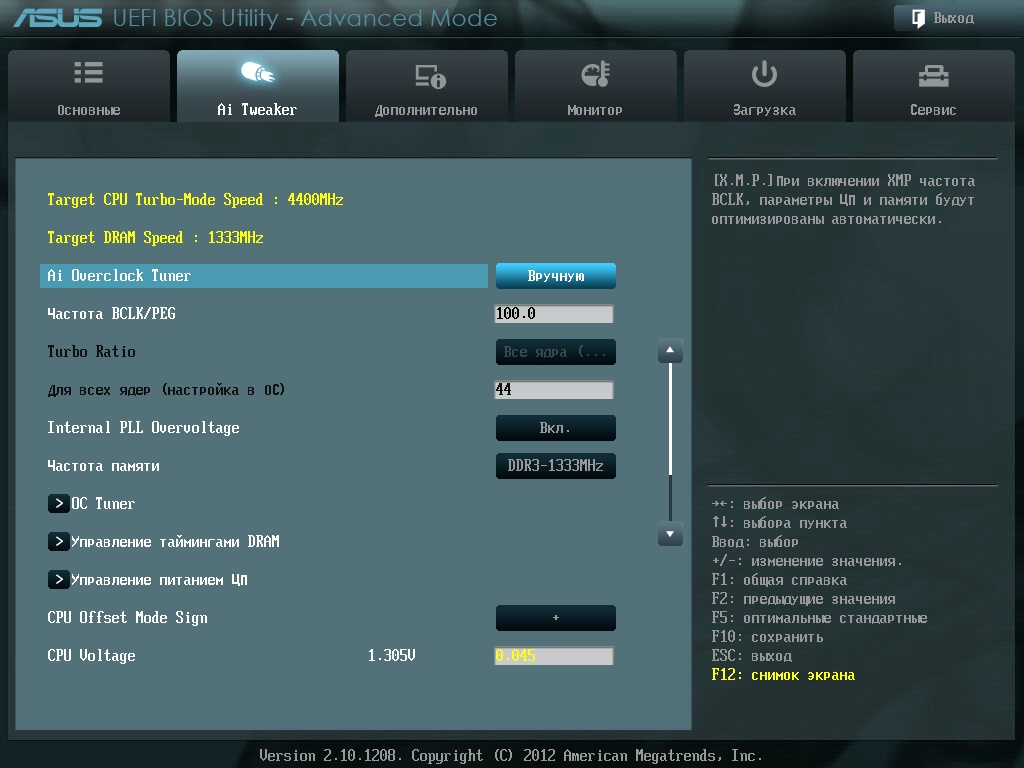Viewport: 1024px width, 768px height.
Task: Click the all-cores ratio field showing 44
Action: (x=554, y=390)
